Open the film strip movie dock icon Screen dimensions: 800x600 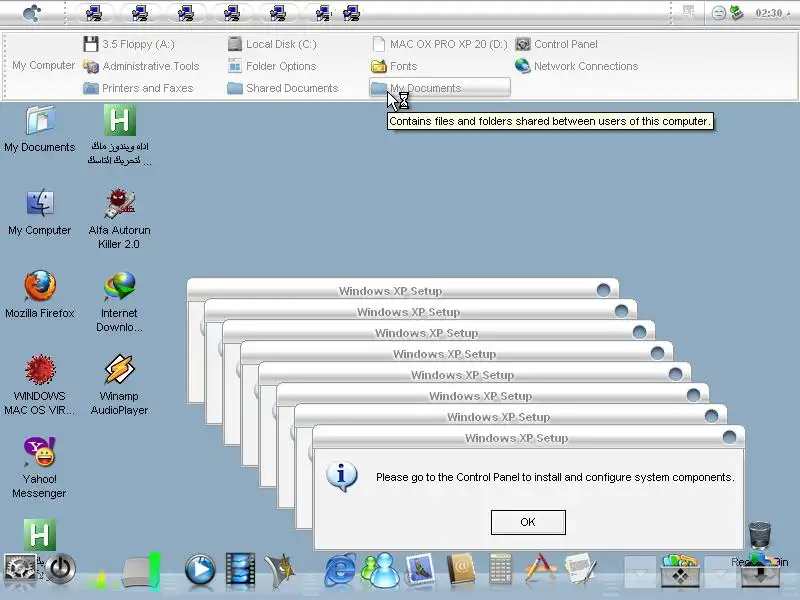[x=240, y=568]
